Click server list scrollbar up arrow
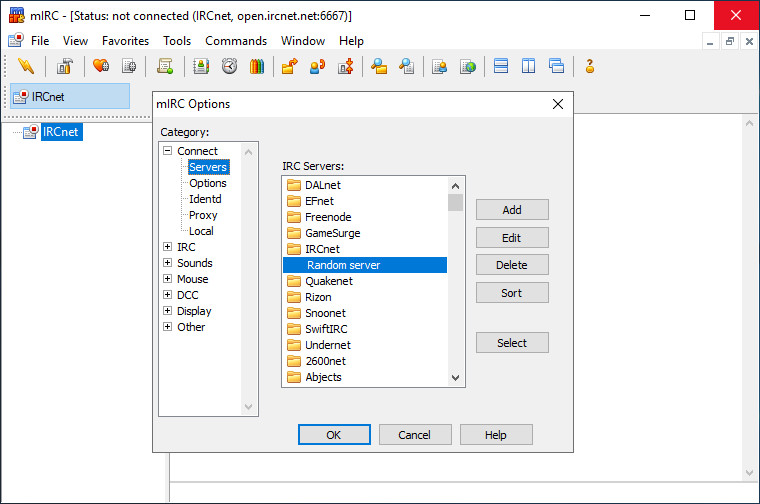This screenshot has height=504, width=760. pyautogui.click(x=455, y=186)
